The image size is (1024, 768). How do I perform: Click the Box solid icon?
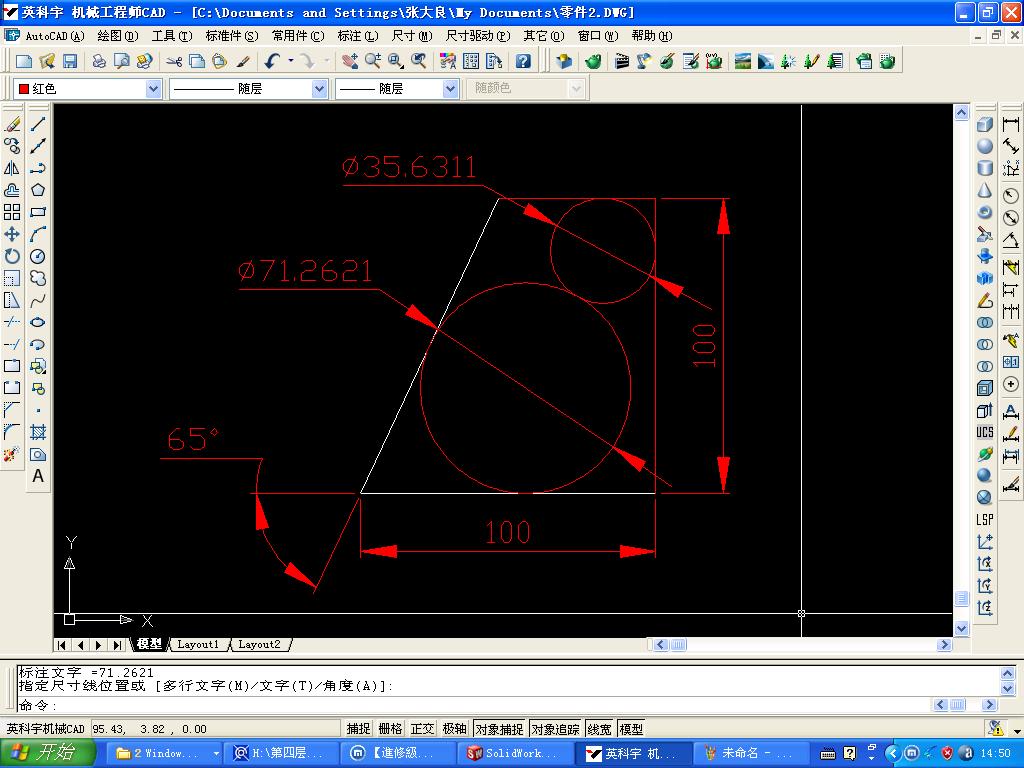[985, 124]
